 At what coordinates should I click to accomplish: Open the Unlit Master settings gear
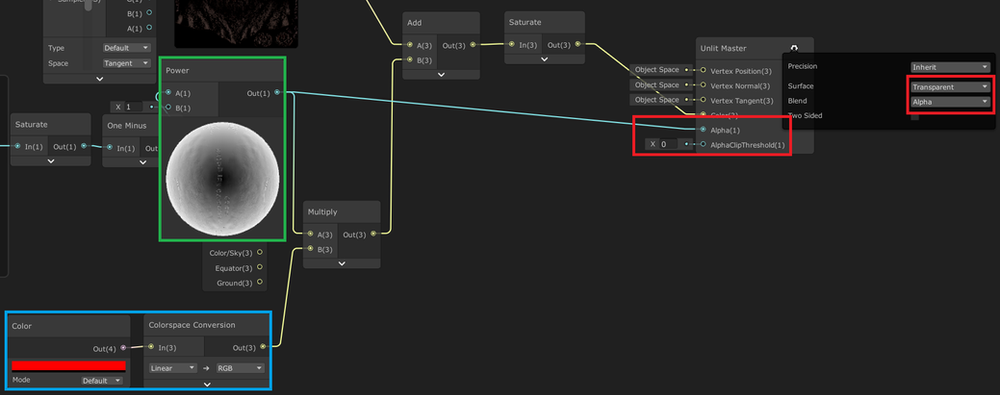tap(794, 48)
